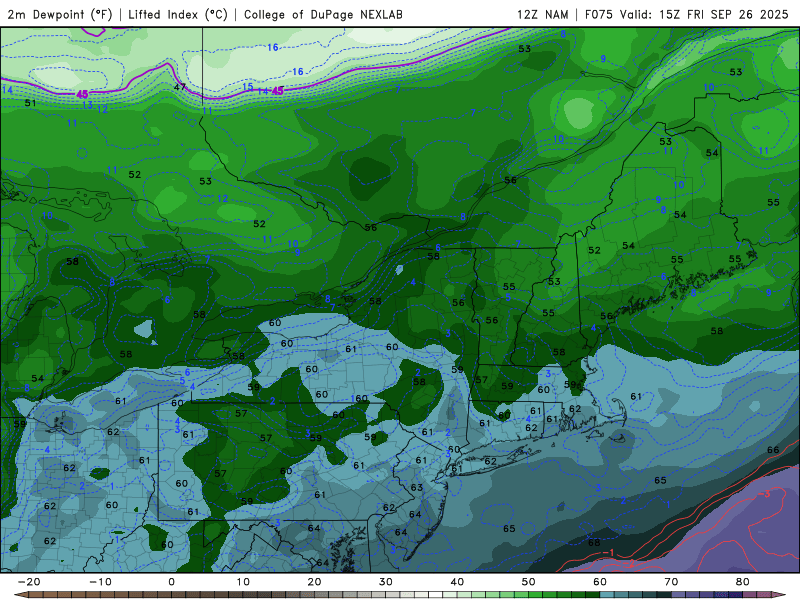800x600 pixels.
Task: Click the red -1 lifted index contour label
Action: [x=607, y=553]
